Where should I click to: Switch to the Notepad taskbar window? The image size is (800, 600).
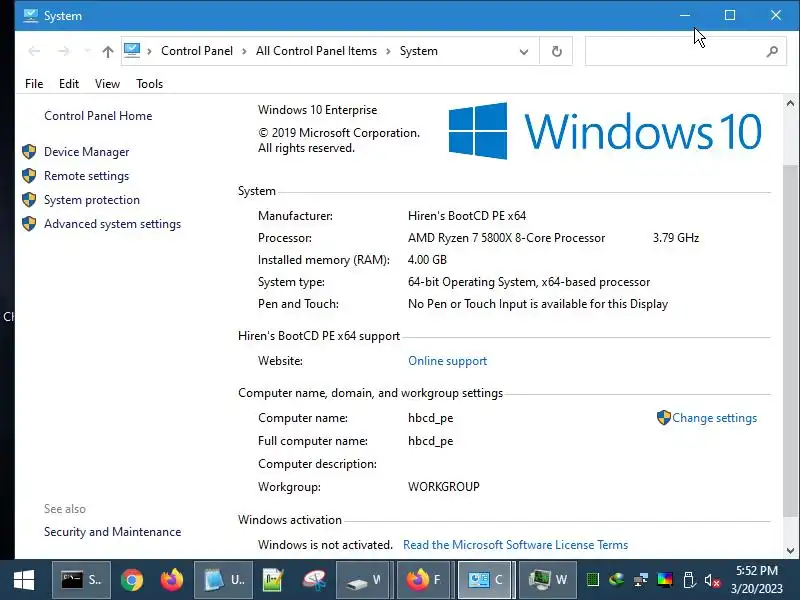click(x=223, y=580)
